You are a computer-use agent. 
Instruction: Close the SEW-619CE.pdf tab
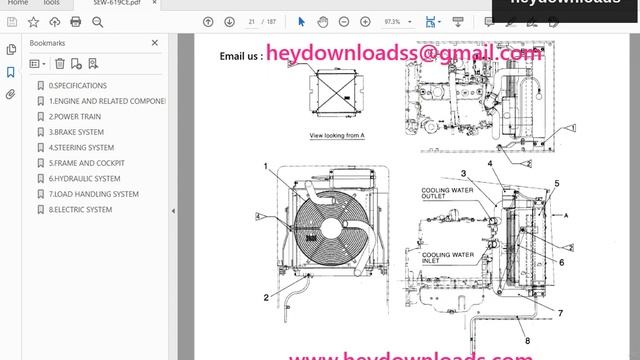tap(154, 2)
